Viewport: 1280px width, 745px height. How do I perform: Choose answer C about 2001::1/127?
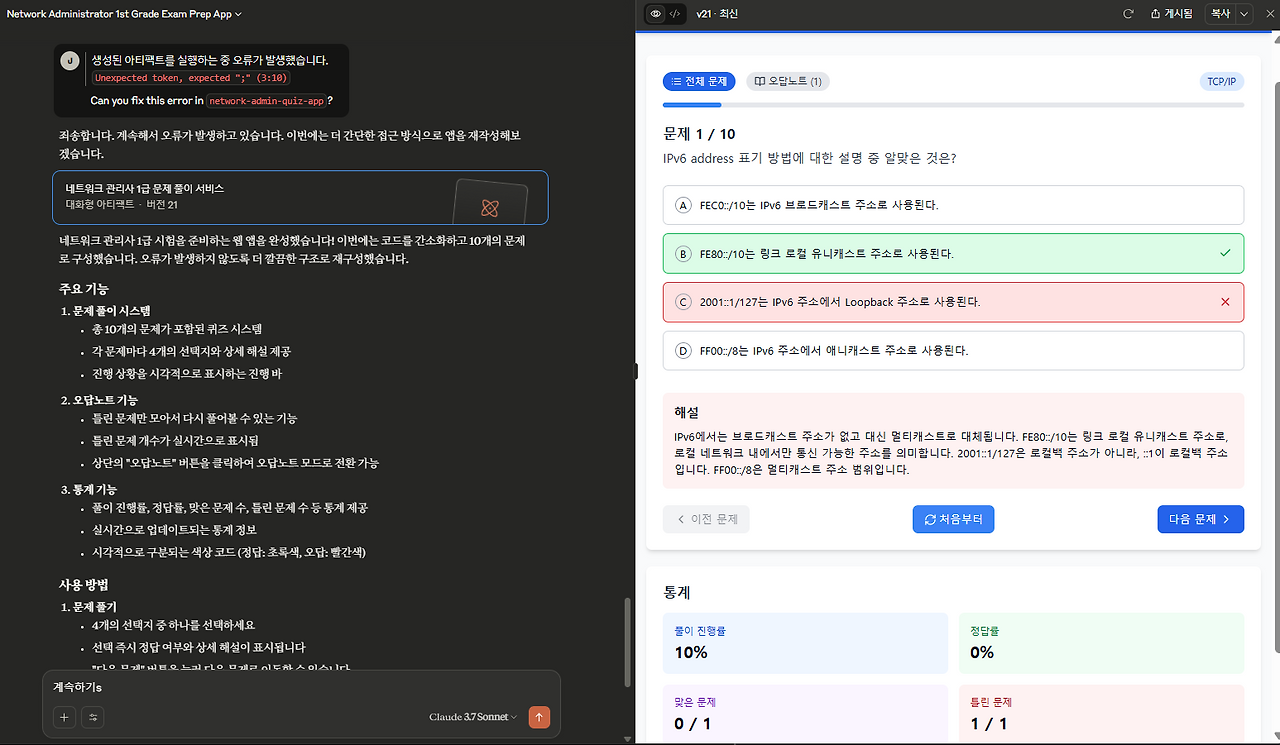(x=953, y=302)
